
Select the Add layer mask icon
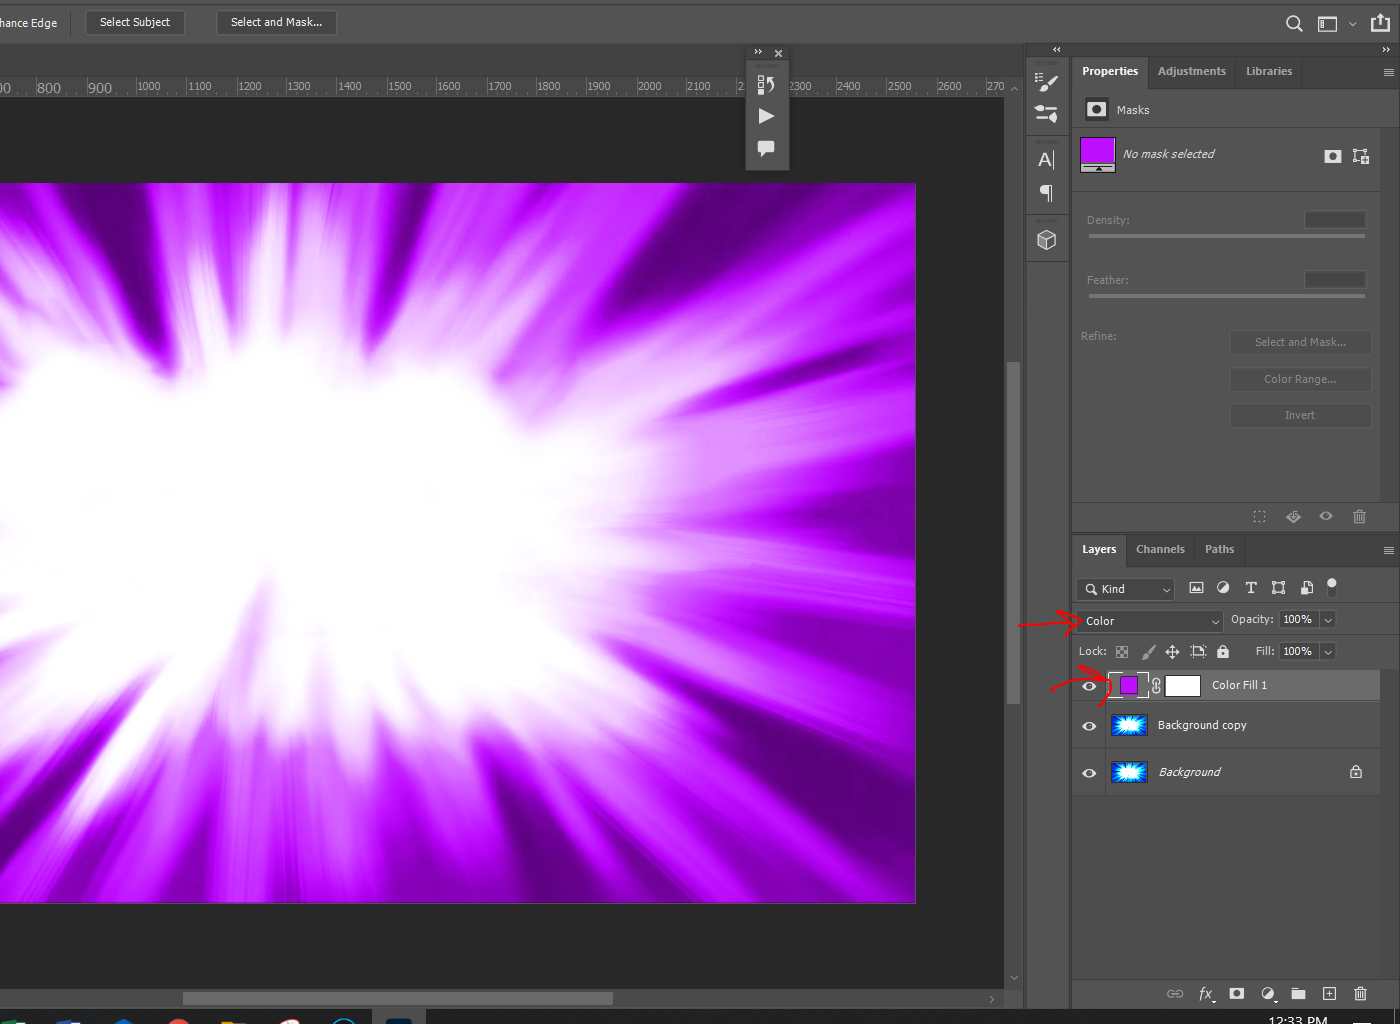pos(1236,993)
